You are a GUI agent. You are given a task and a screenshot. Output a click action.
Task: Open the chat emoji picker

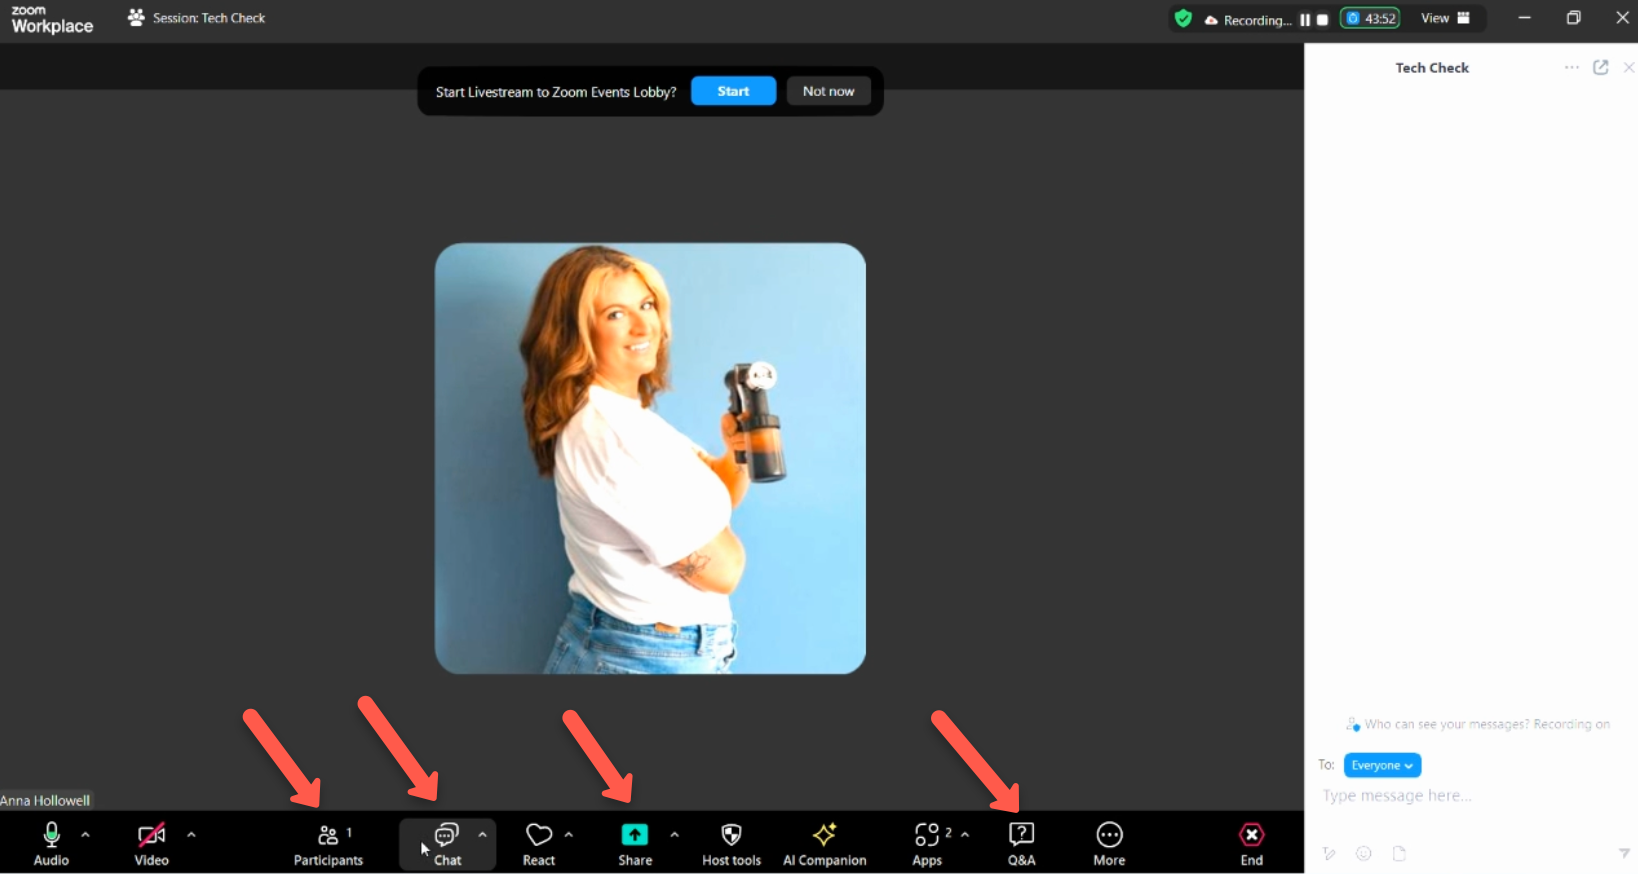point(1363,853)
